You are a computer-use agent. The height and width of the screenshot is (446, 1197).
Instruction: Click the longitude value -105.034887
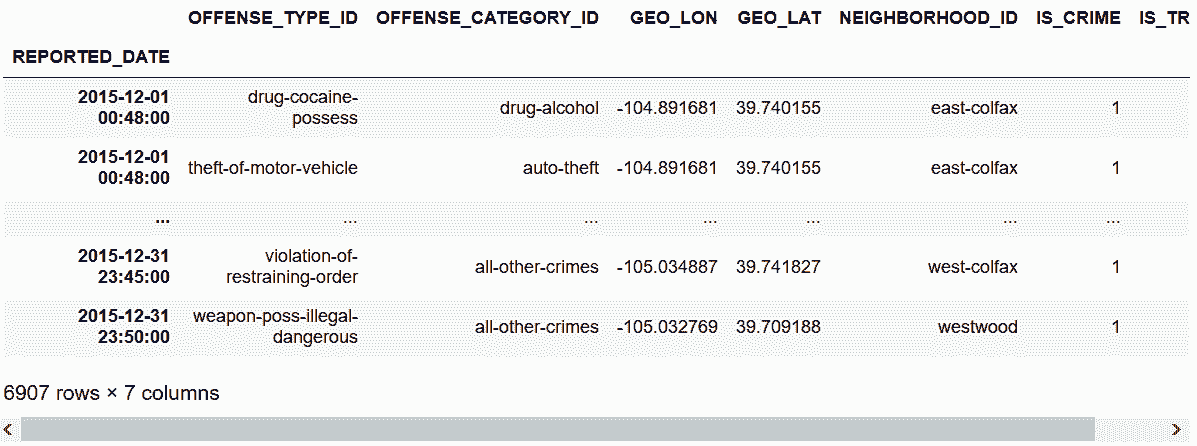[x=667, y=267]
